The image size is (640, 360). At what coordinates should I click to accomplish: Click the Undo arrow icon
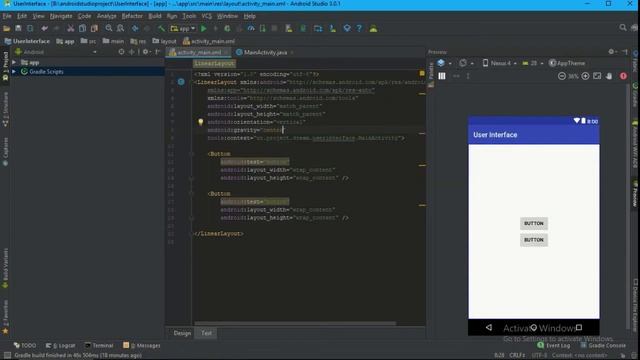pyautogui.click(x=44, y=29)
